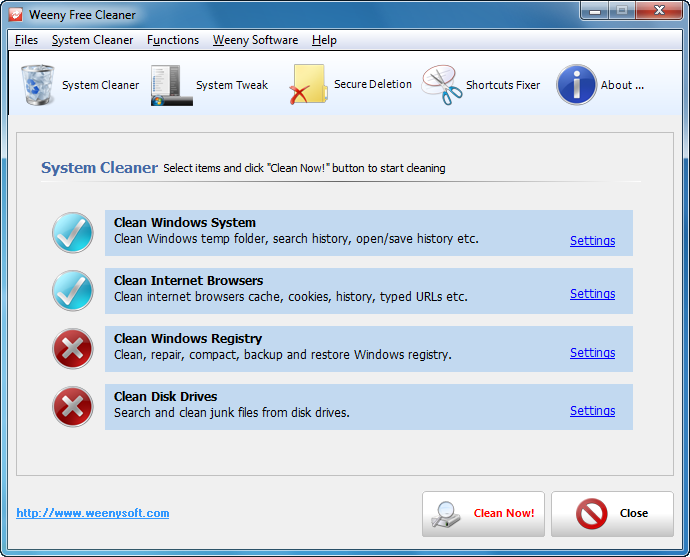Open Settings for Clean Windows Registry
Screen dimensions: 690x557
[592, 352]
